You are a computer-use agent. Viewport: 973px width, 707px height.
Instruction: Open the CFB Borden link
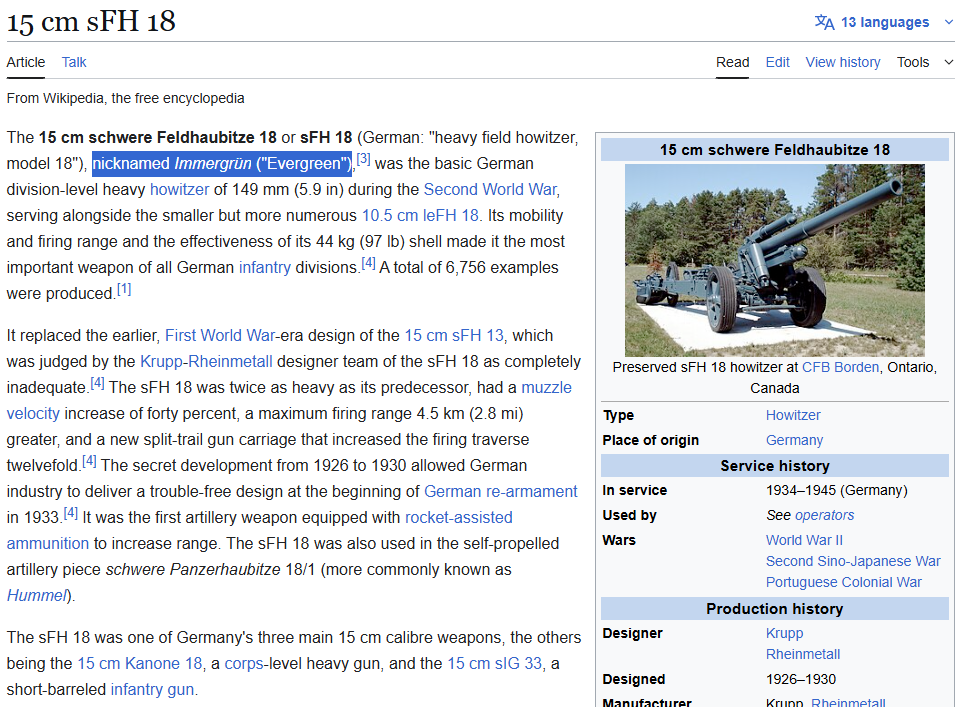[x=840, y=367]
